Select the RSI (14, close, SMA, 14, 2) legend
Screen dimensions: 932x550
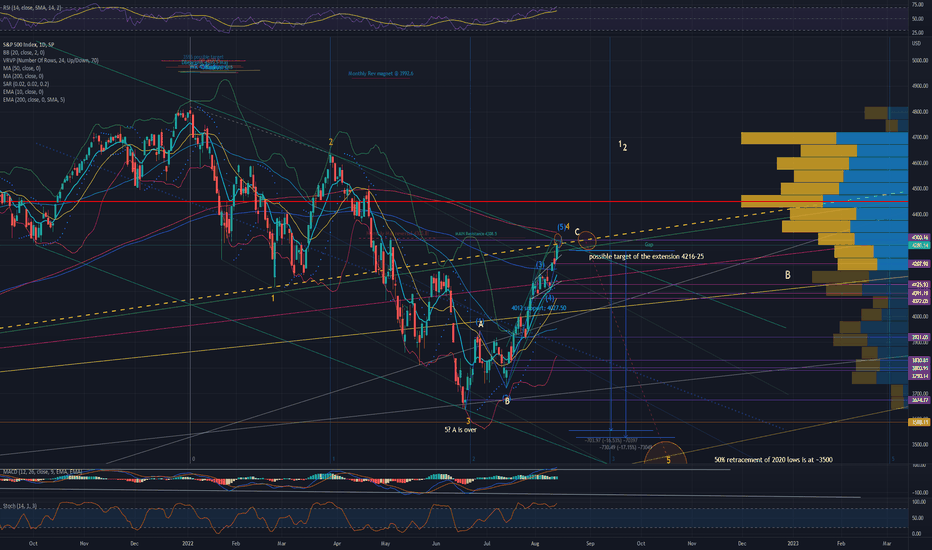click(x=31, y=8)
